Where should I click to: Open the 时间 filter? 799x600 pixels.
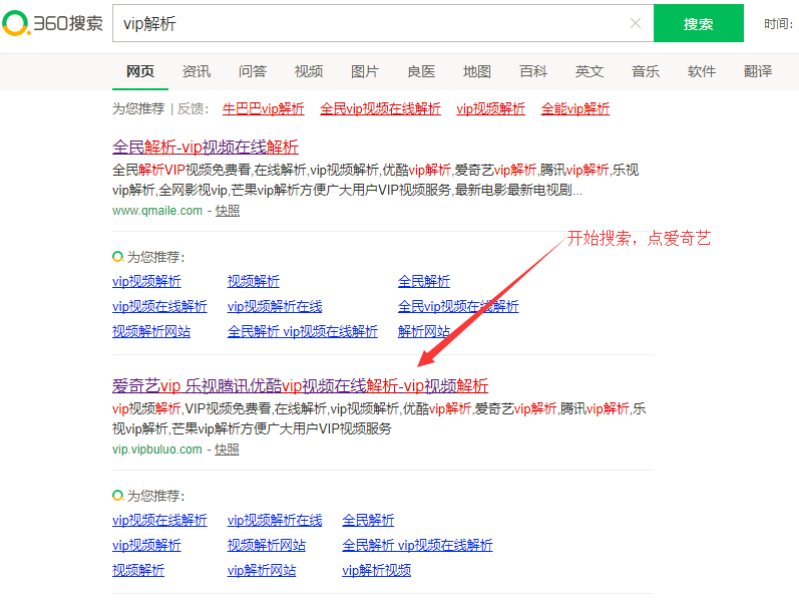[778, 24]
